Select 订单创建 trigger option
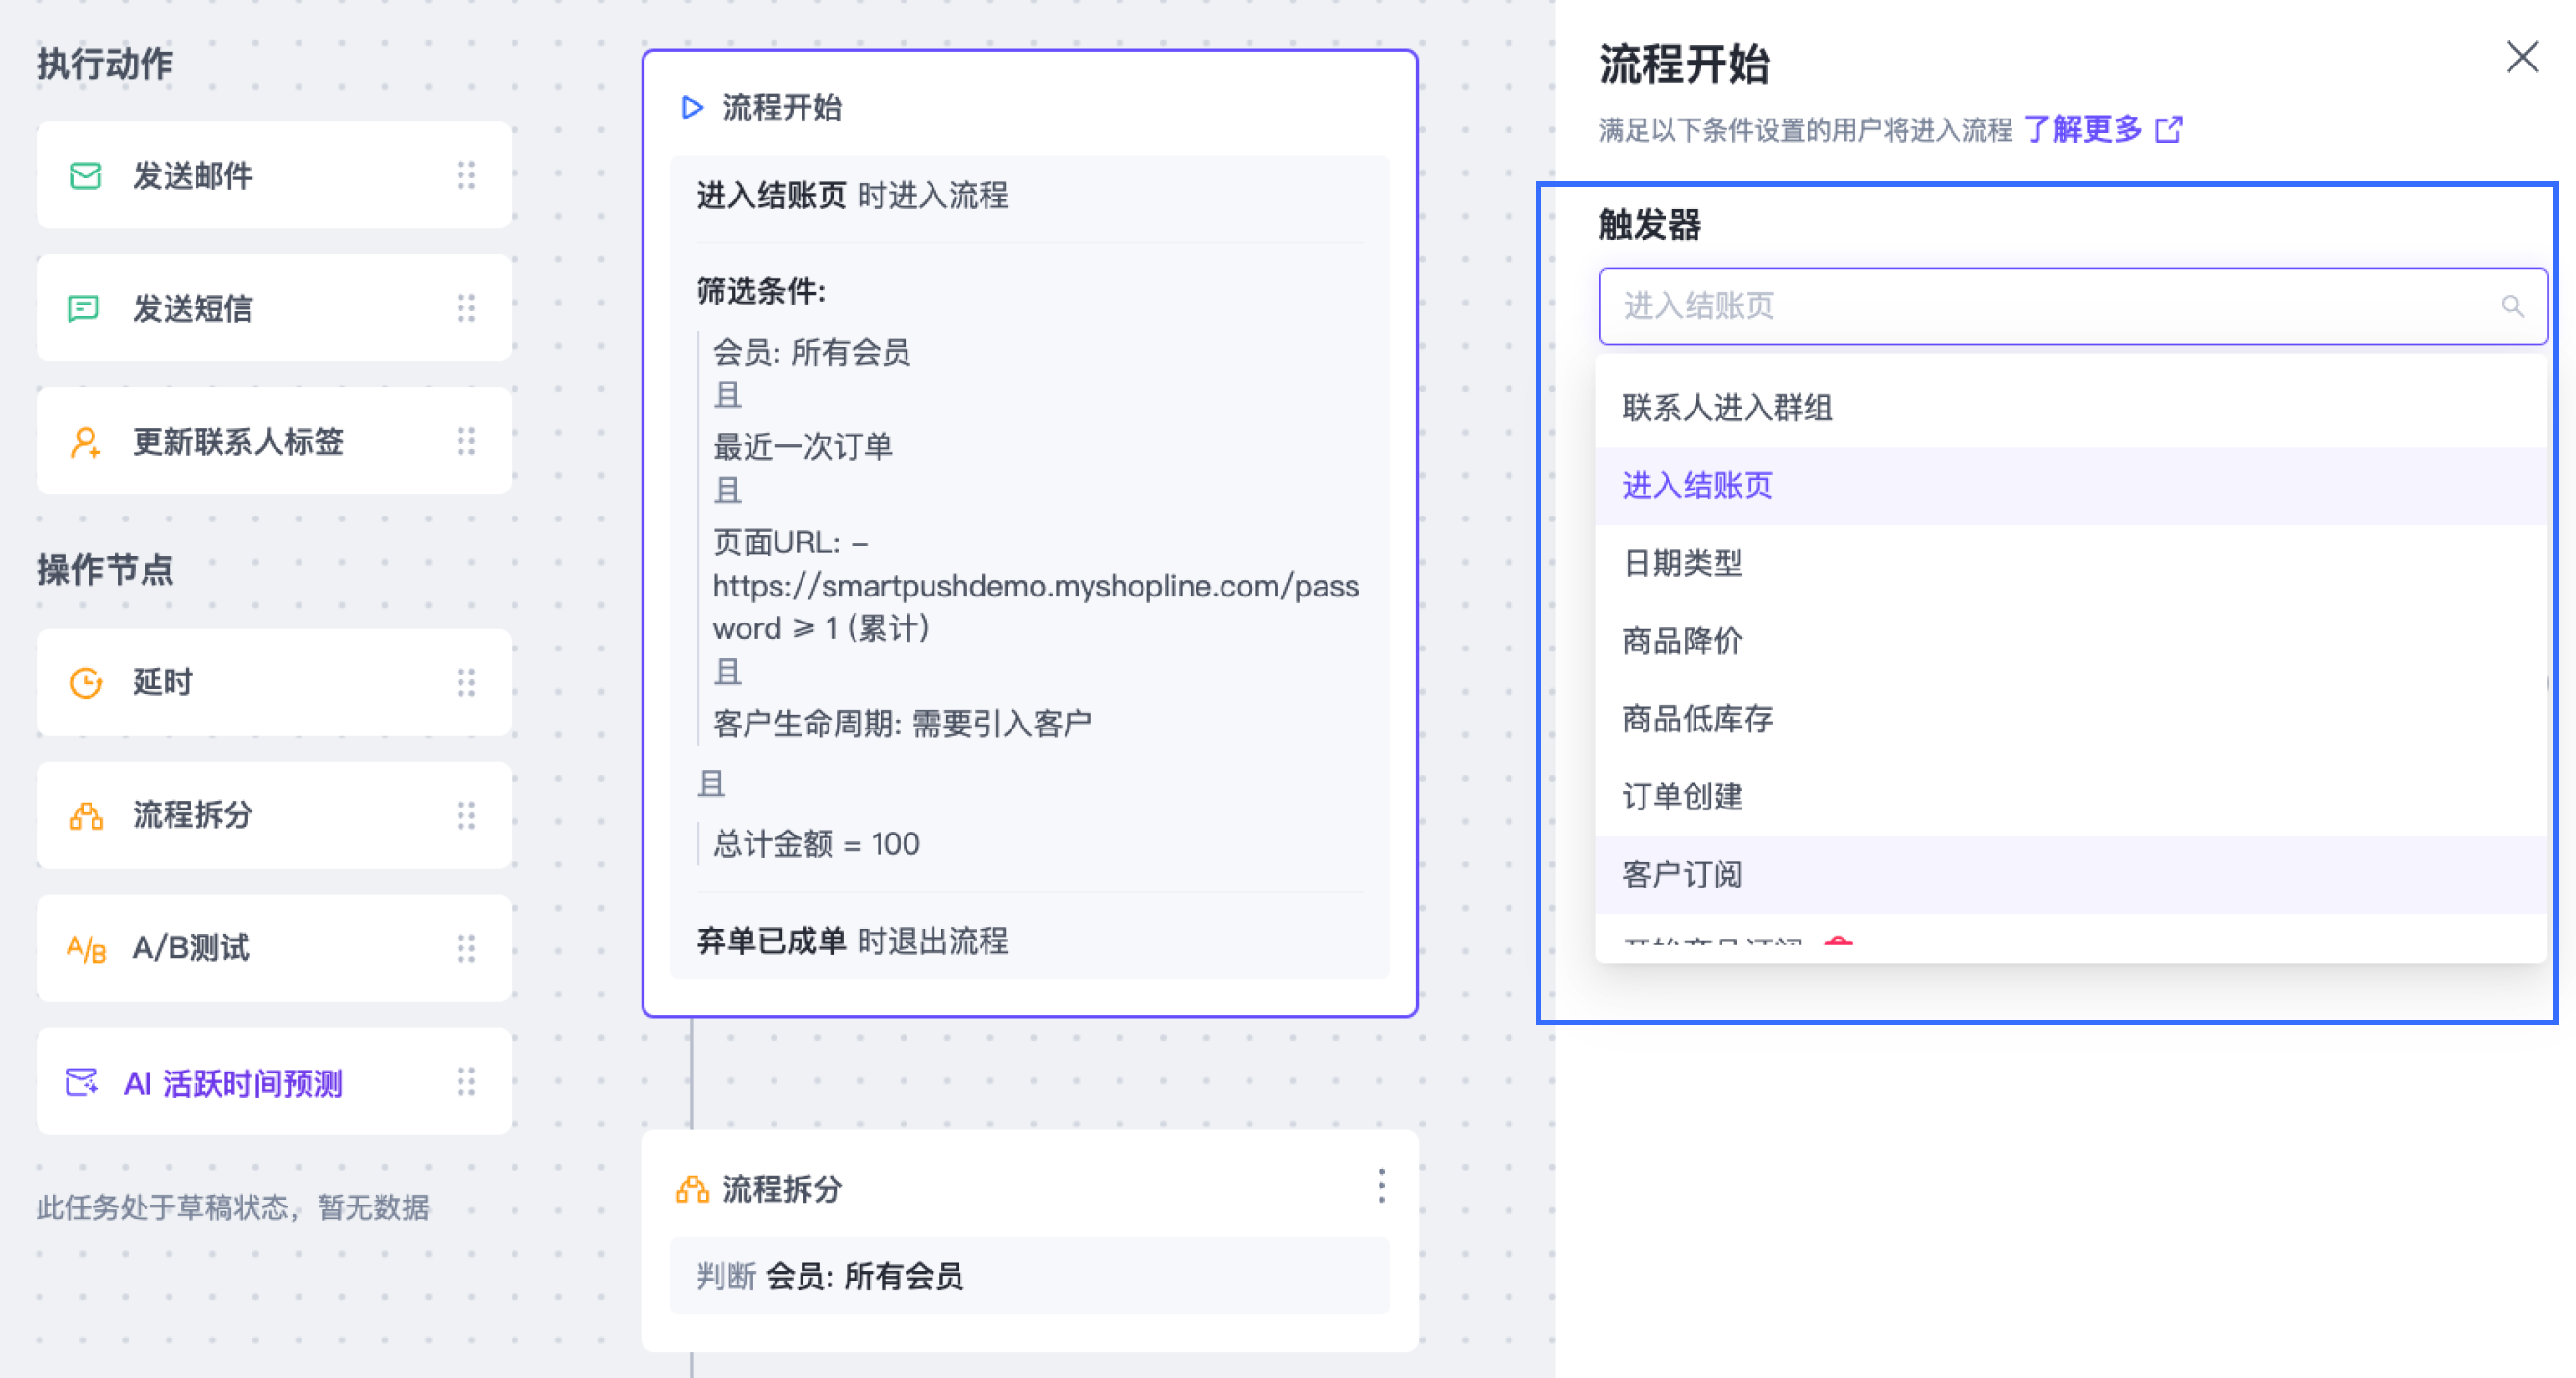 (1682, 797)
